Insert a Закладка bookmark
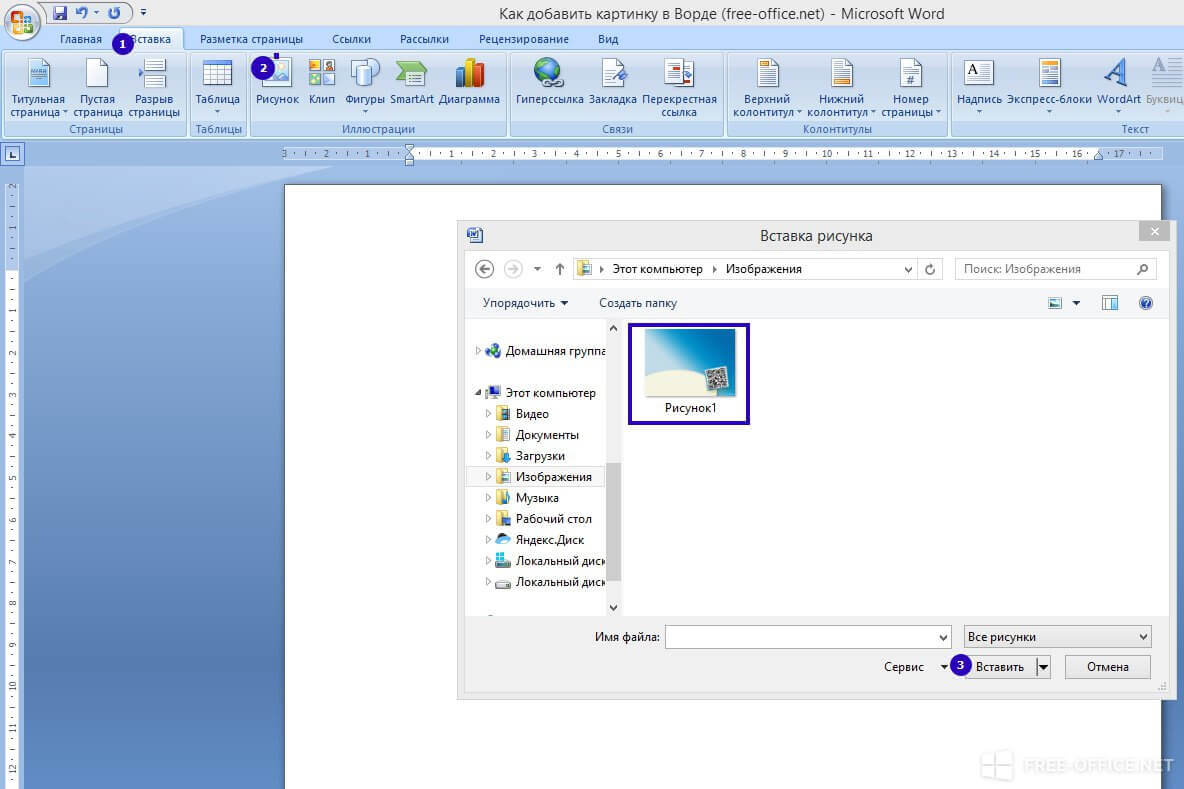Screen dimensions: 1184x789 [612, 83]
